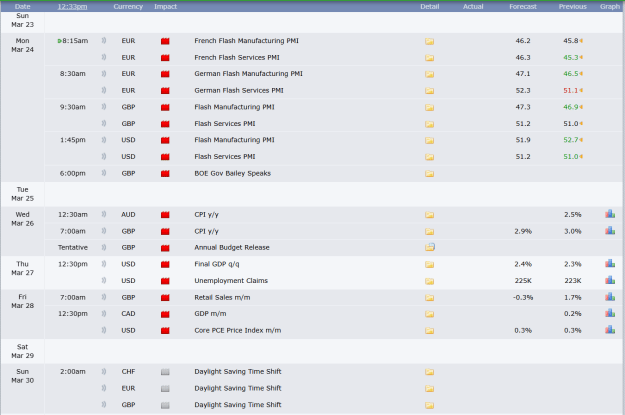Click red impact icon for BOE Gov Bailey Speaks
The image size is (625, 415).
(x=165, y=173)
